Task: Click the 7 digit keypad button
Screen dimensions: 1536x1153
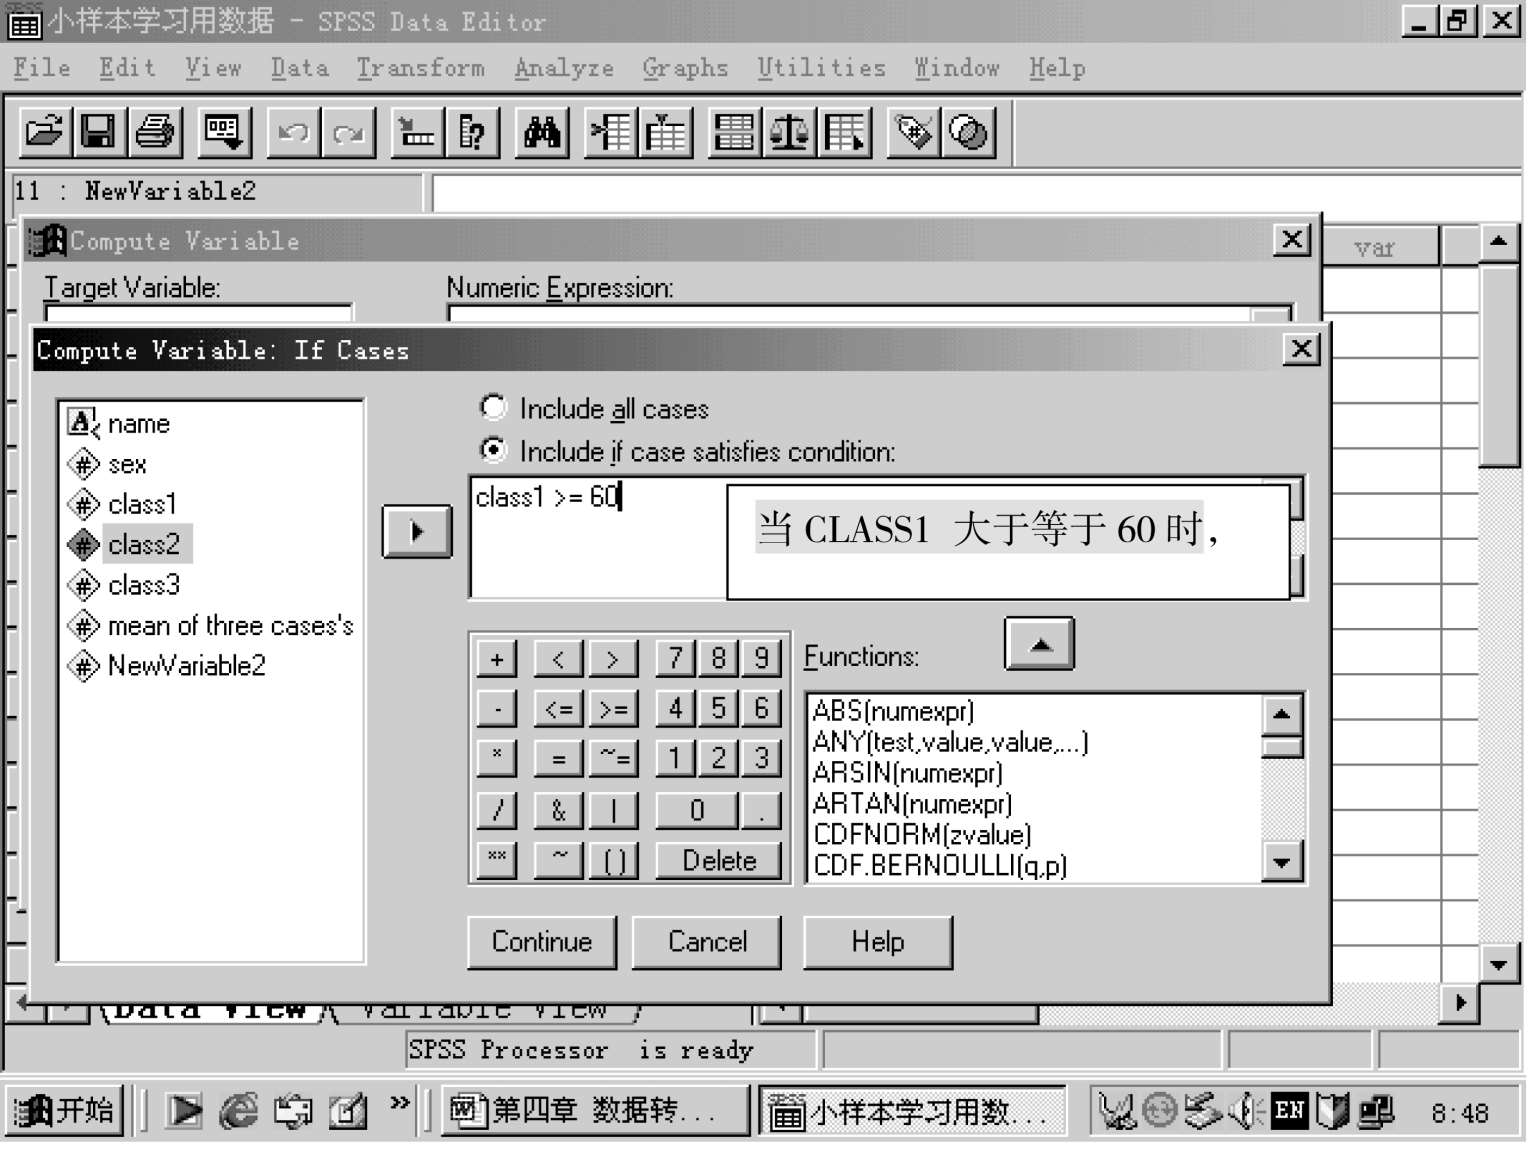Action: (x=676, y=658)
